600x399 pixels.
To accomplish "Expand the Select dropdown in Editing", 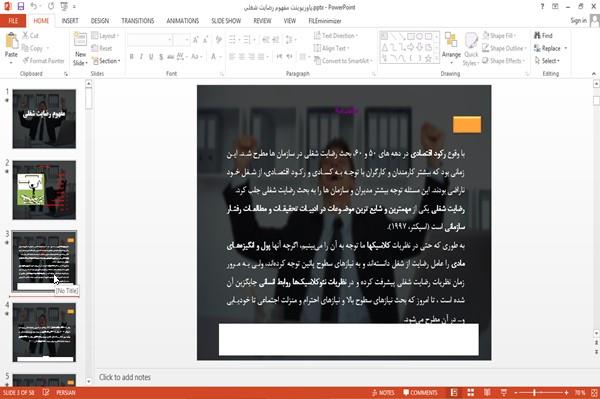I will pyautogui.click(x=548, y=61).
